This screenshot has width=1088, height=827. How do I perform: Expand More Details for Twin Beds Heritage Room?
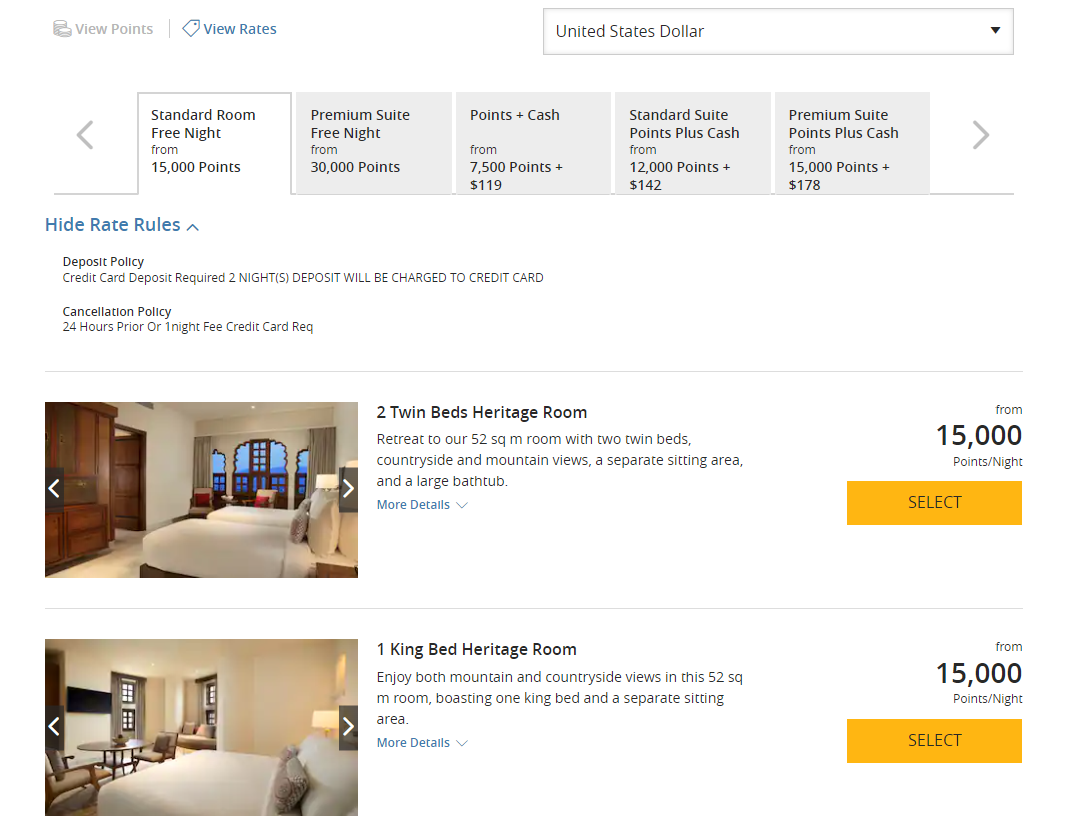point(421,505)
